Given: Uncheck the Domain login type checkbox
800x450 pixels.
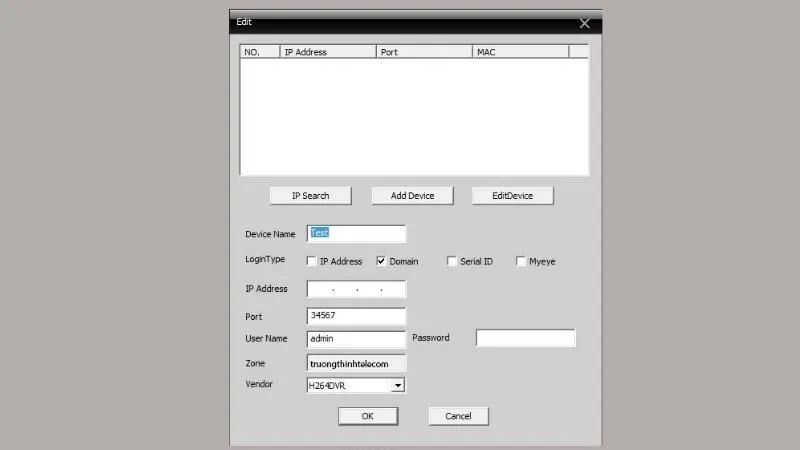Looking at the screenshot, I should (381, 261).
